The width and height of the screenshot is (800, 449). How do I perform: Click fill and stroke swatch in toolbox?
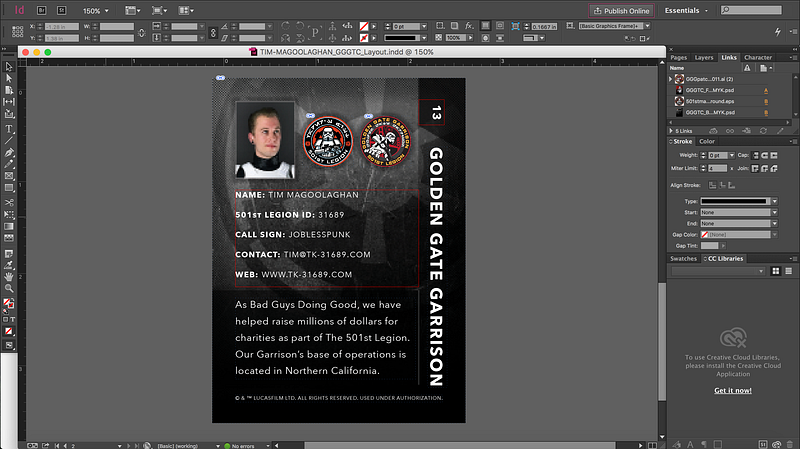coord(9,304)
